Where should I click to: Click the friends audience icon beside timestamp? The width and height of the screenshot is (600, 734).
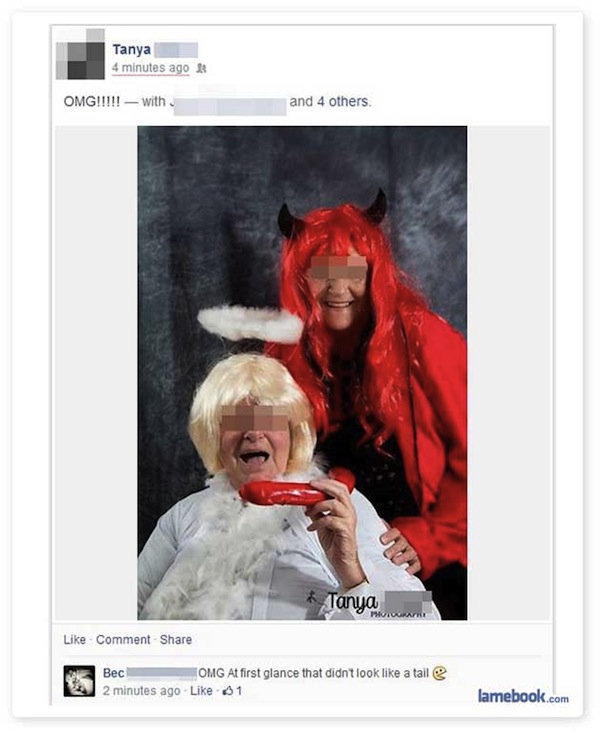click(201, 68)
